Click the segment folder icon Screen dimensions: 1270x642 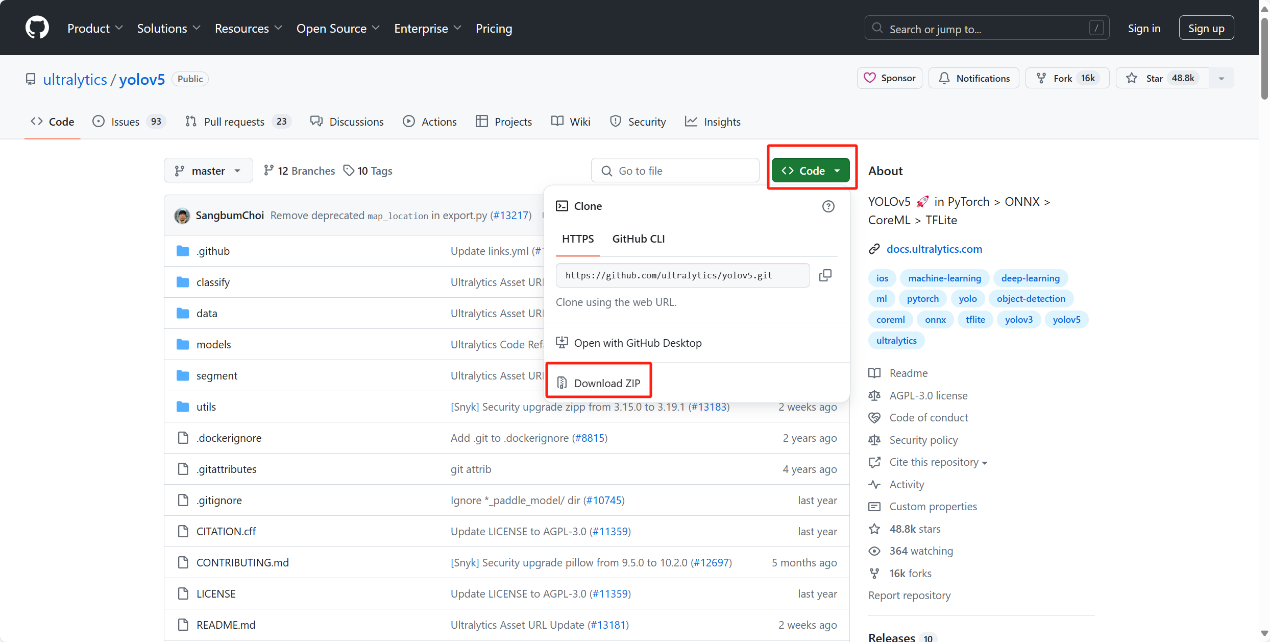click(x=182, y=376)
